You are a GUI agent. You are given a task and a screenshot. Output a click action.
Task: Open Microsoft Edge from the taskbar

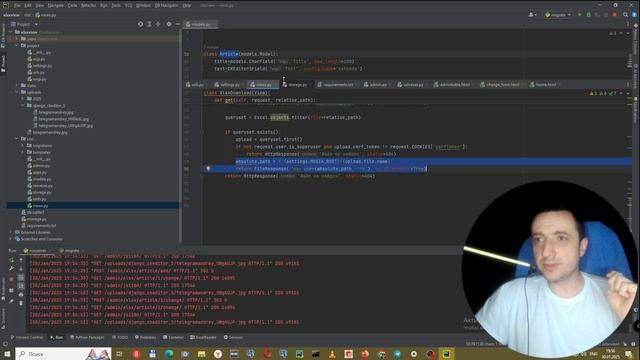point(169,354)
